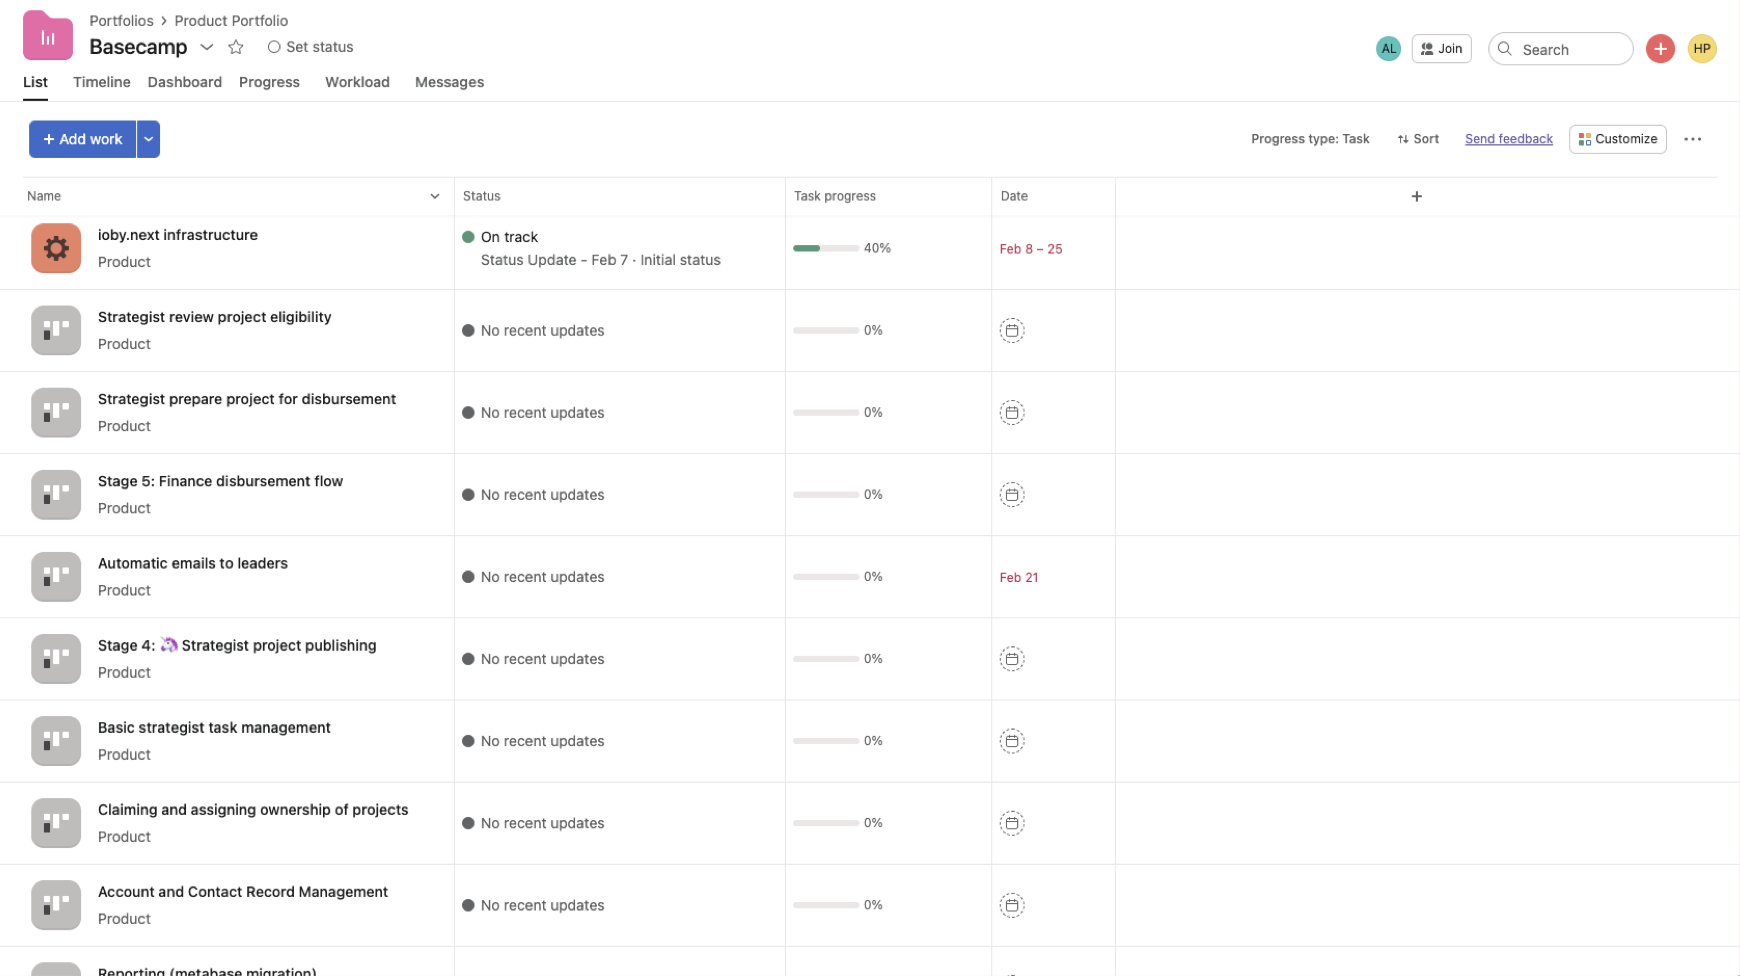This screenshot has width=1740, height=976.
Task: Open the Progress type: Task selector
Action: coord(1310,139)
